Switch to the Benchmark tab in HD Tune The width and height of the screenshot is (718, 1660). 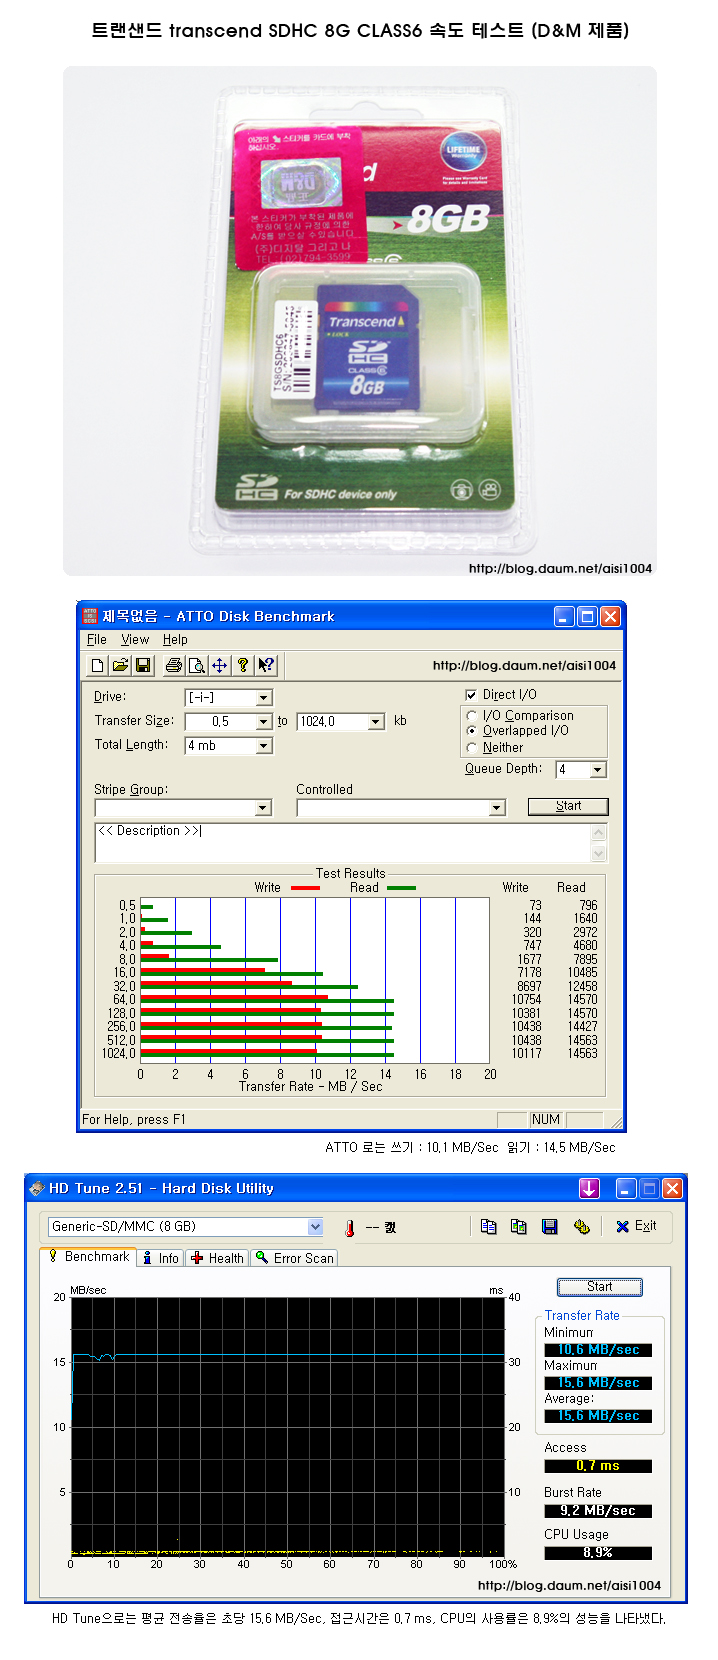88,1257
